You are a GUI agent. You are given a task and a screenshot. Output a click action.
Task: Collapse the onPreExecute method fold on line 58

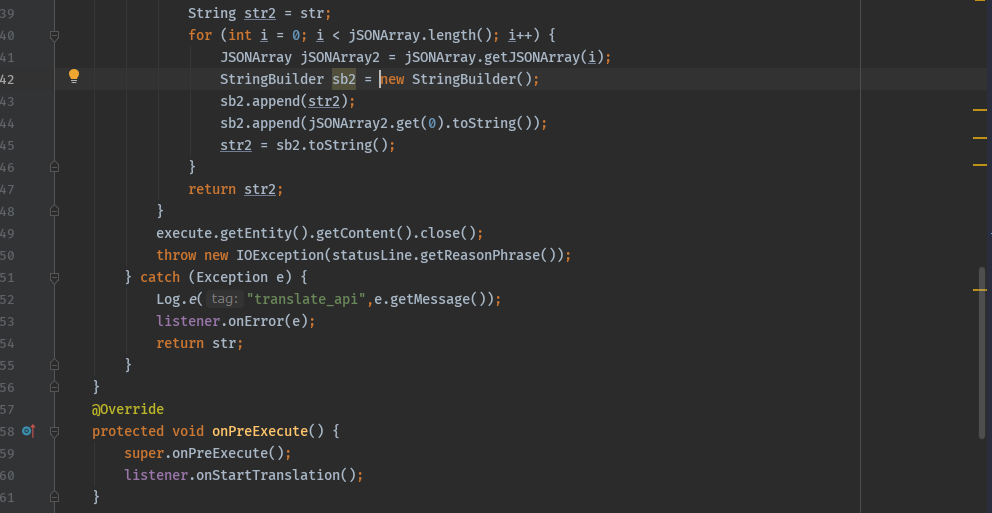tap(54, 431)
